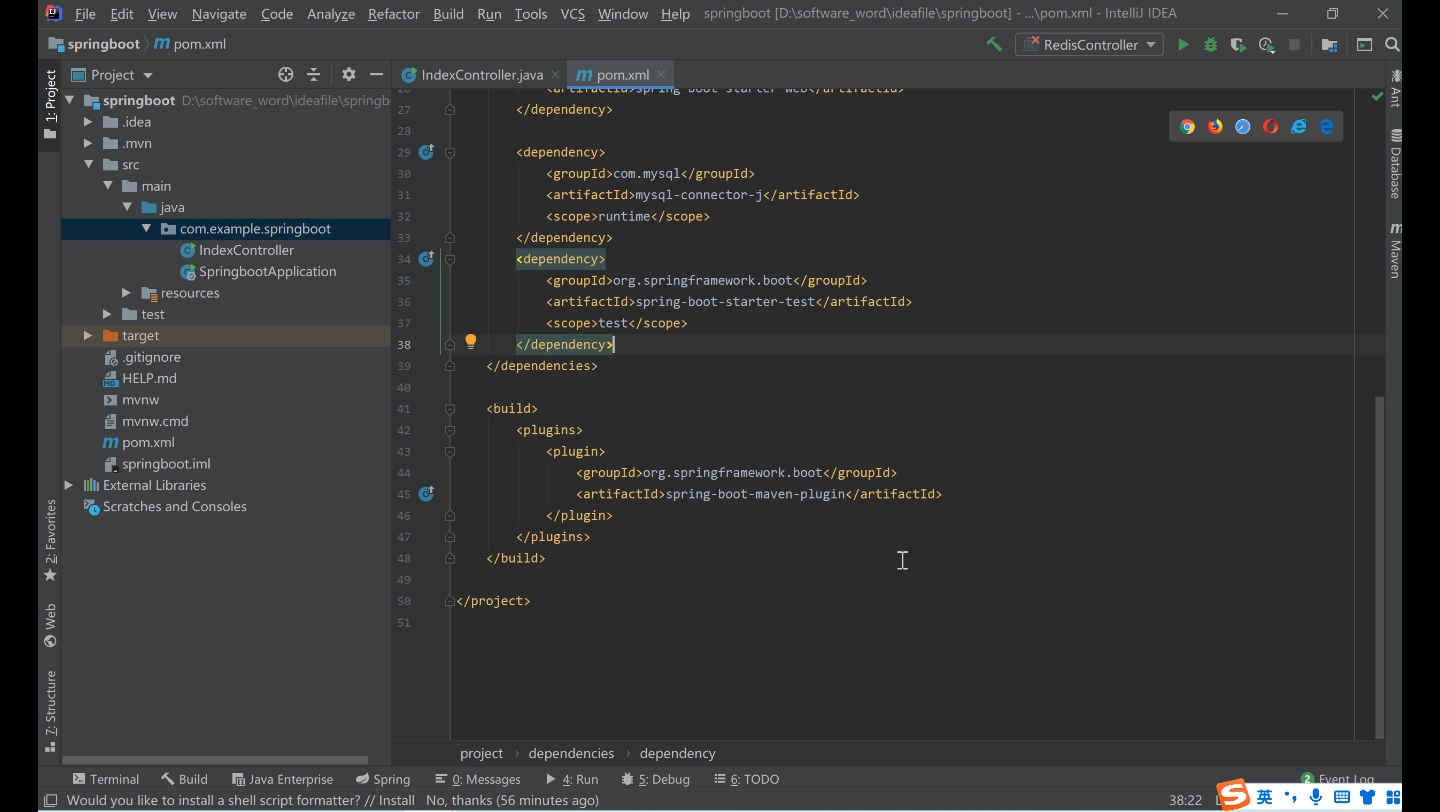
Task: Switch to the IndexController.java tab
Action: coord(481,75)
